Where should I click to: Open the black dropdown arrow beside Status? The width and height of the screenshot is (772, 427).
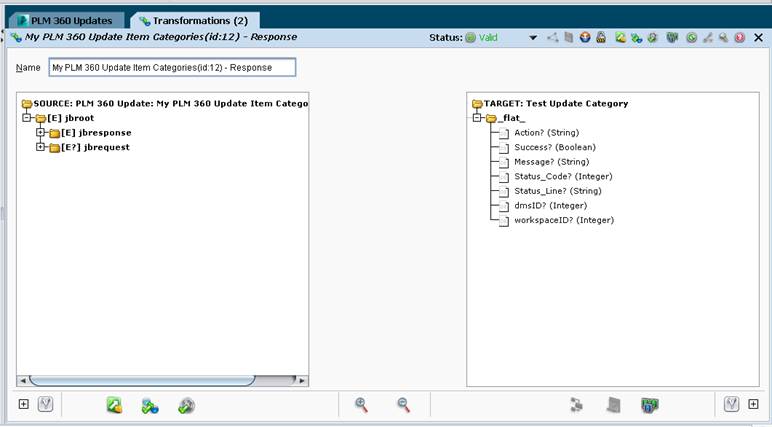tap(533, 38)
